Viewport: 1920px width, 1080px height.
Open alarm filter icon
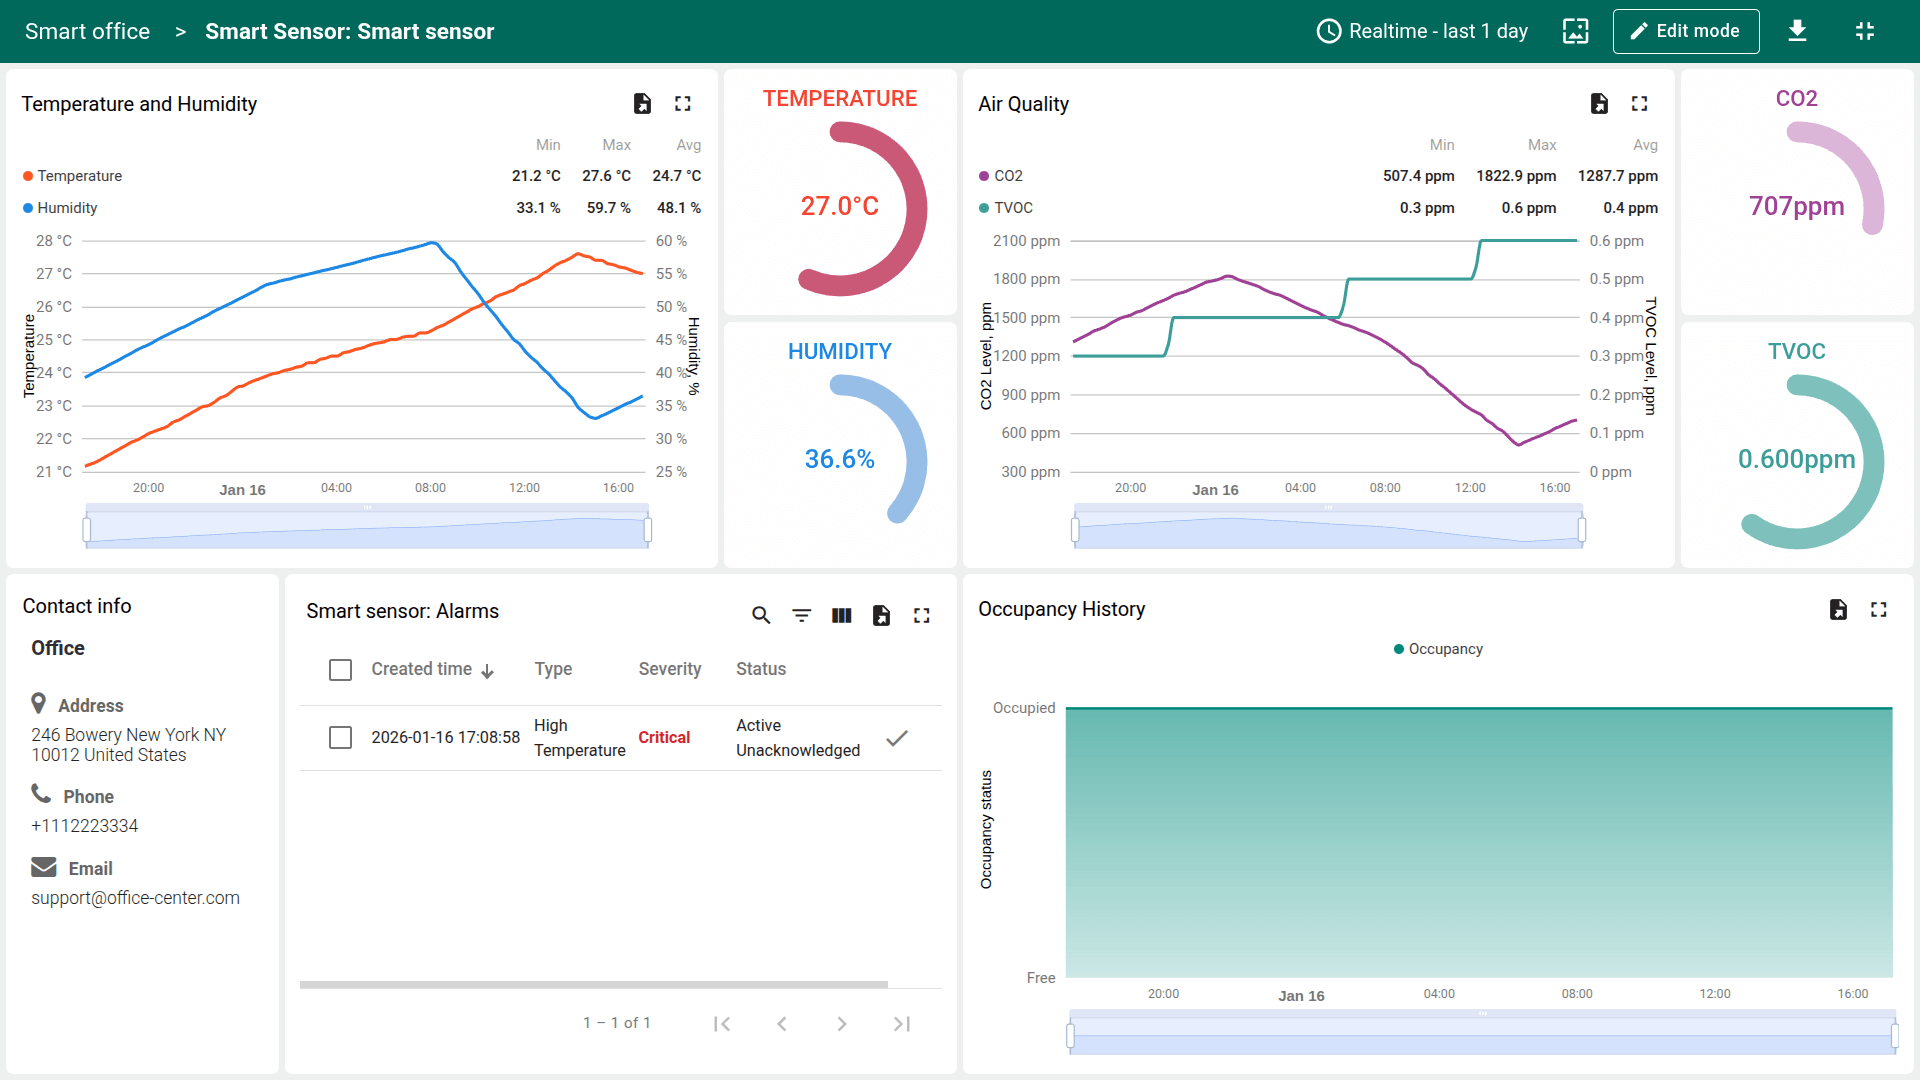801,615
